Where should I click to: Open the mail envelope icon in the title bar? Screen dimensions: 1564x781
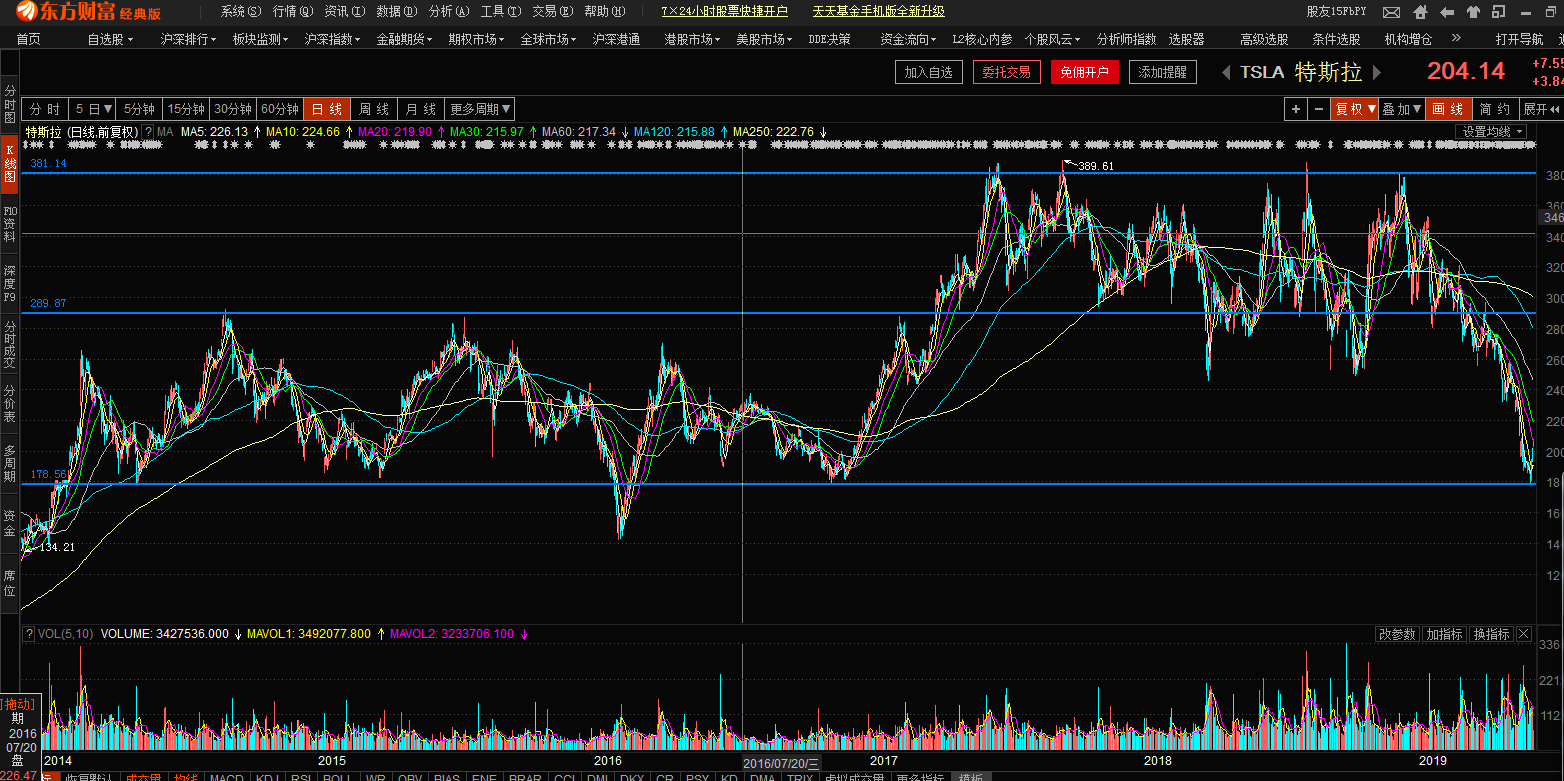click(x=1391, y=12)
